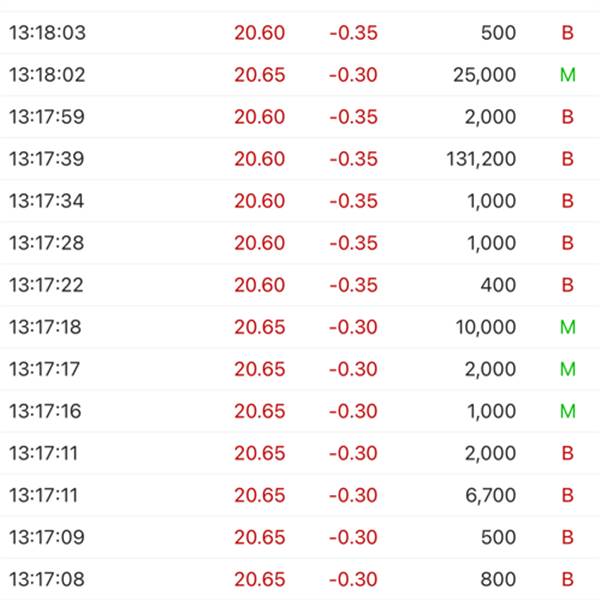Select the 13:17:18 trade row
Viewport: 600px width, 600px height.
click(300, 327)
